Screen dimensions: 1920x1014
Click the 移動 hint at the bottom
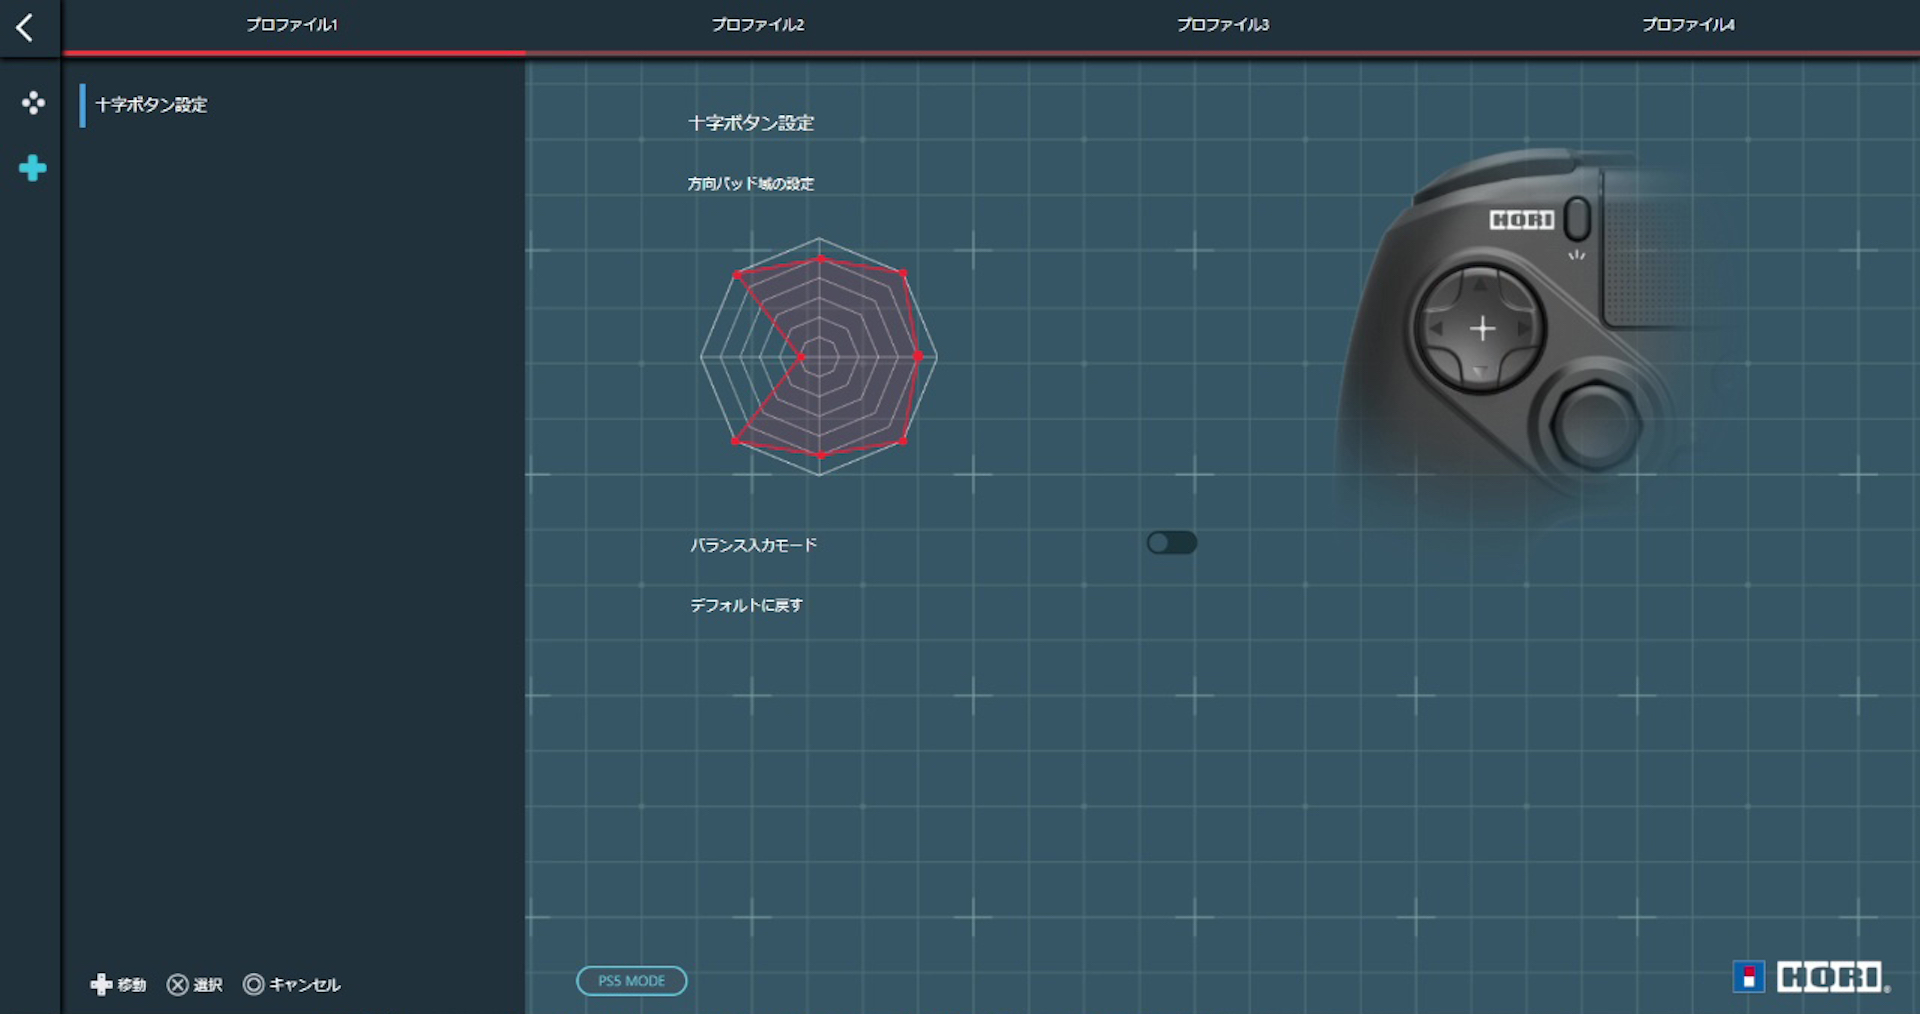tap(118, 985)
